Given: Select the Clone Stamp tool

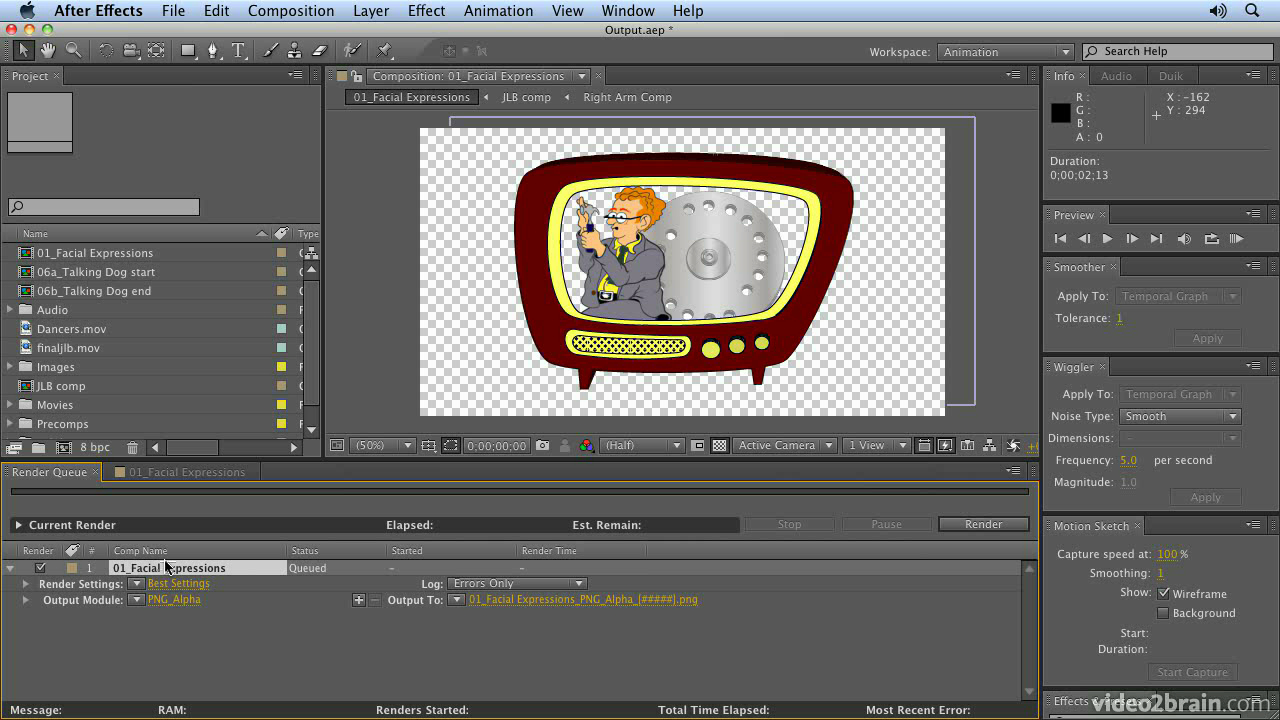Looking at the screenshot, I should click(x=294, y=50).
